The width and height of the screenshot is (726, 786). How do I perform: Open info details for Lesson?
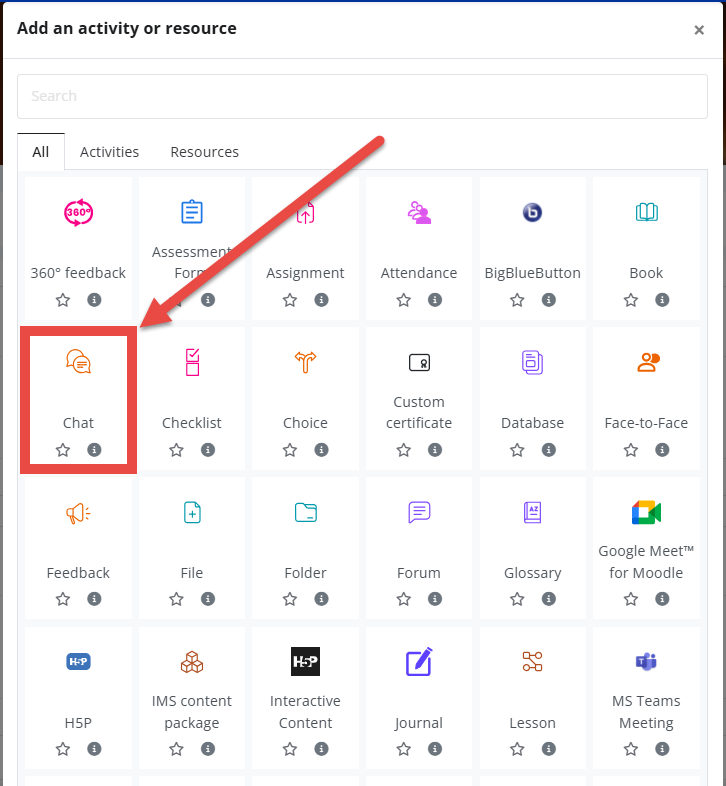(x=549, y=748)
